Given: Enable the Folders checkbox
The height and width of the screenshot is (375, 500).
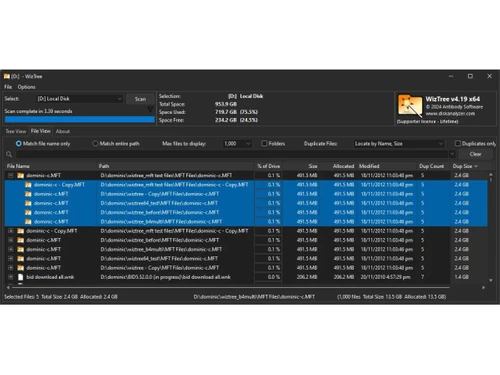Looking at the screenshot, I should [264, 144].
